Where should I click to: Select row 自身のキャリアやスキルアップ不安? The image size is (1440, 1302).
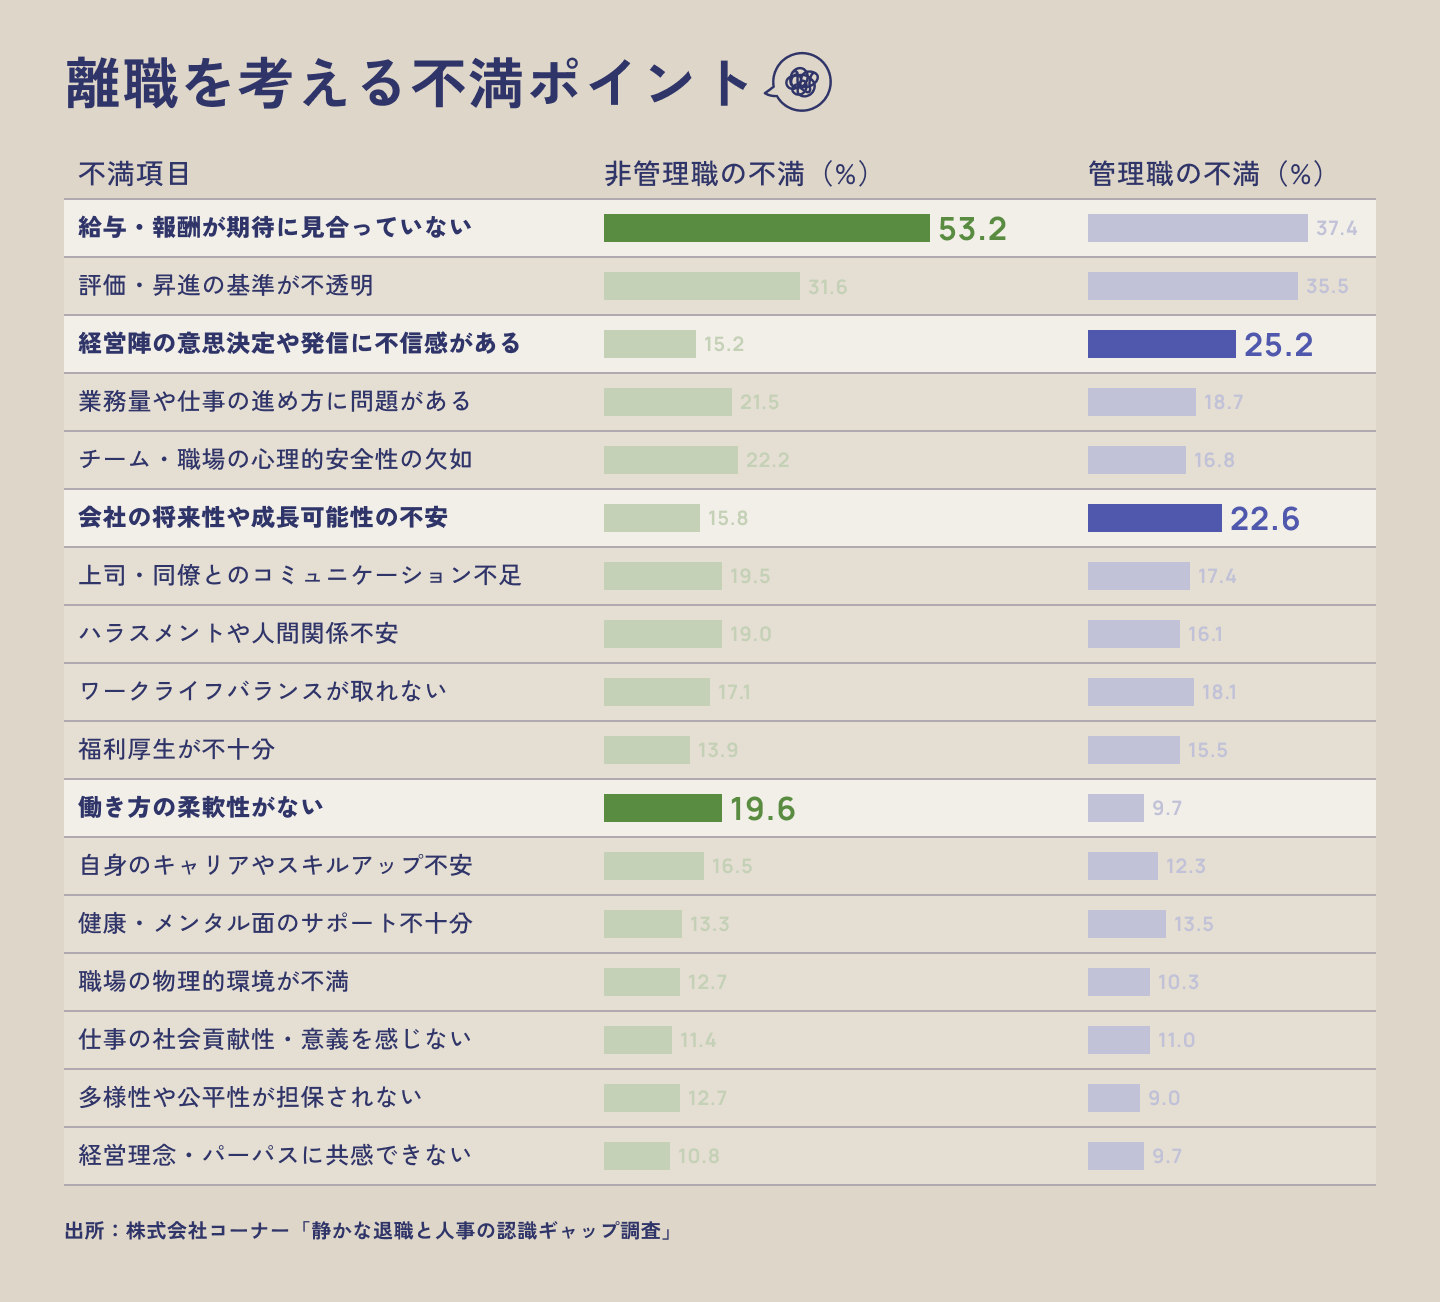(720, 866)
